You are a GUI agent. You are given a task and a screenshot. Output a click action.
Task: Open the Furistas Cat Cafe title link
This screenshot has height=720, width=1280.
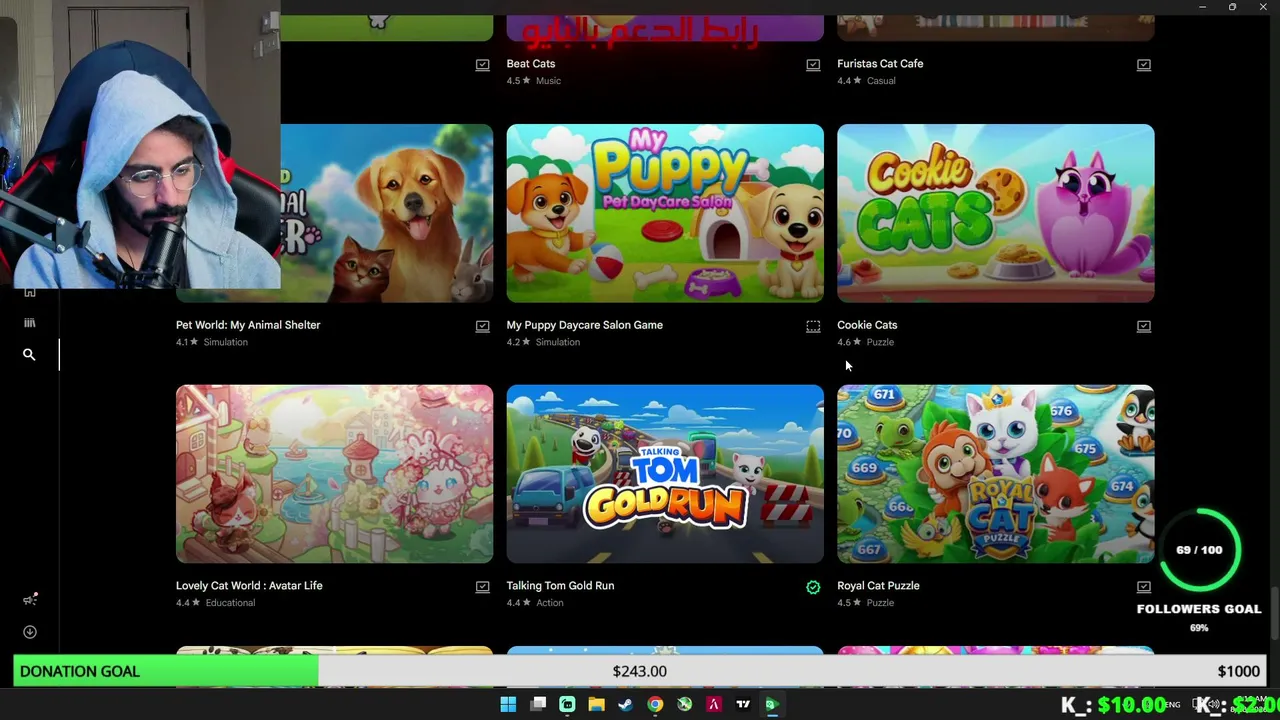pos(880,64)
